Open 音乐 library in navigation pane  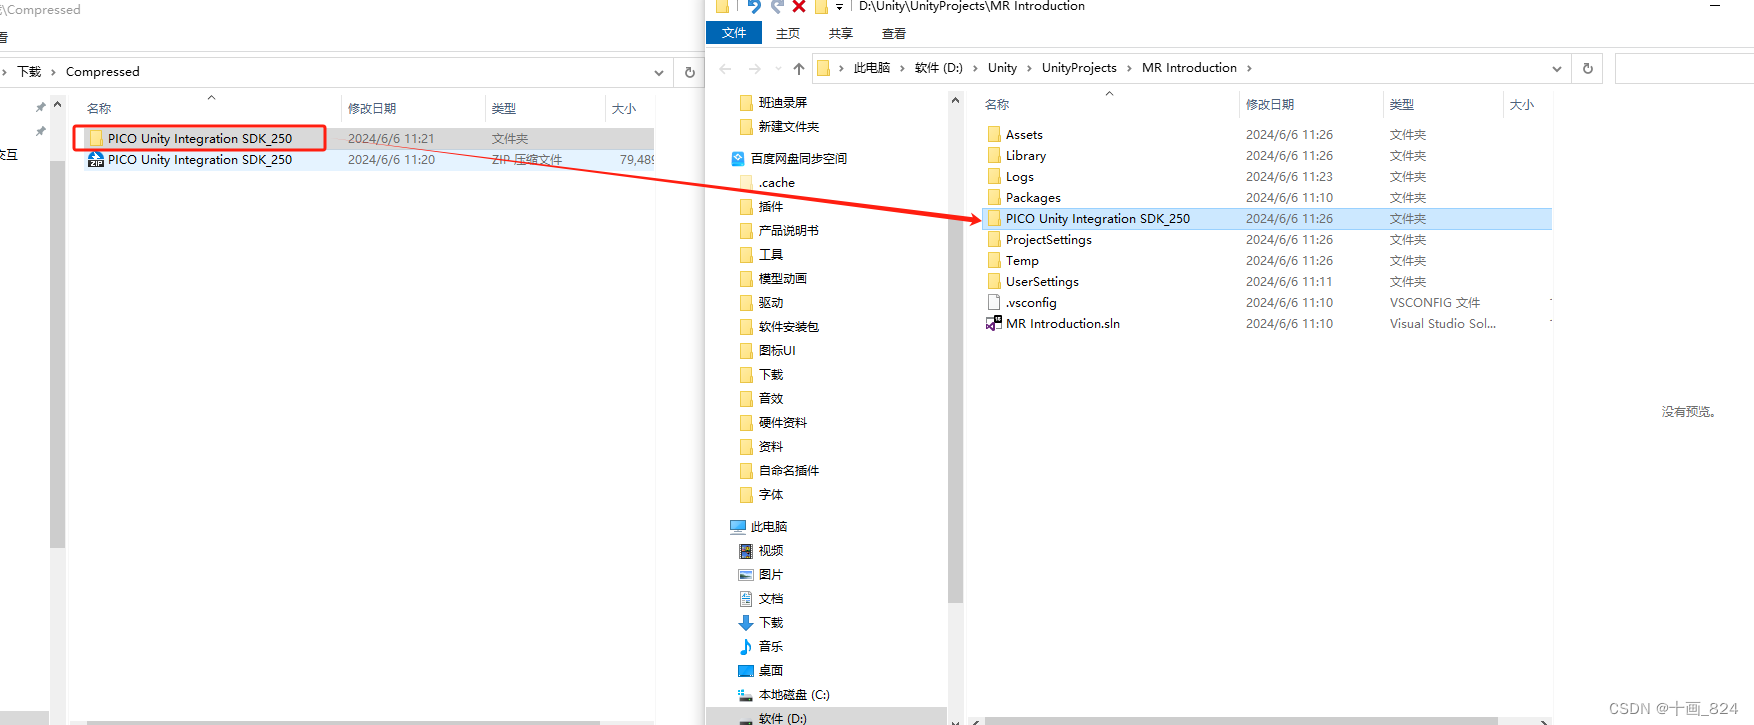pos(771,646)
